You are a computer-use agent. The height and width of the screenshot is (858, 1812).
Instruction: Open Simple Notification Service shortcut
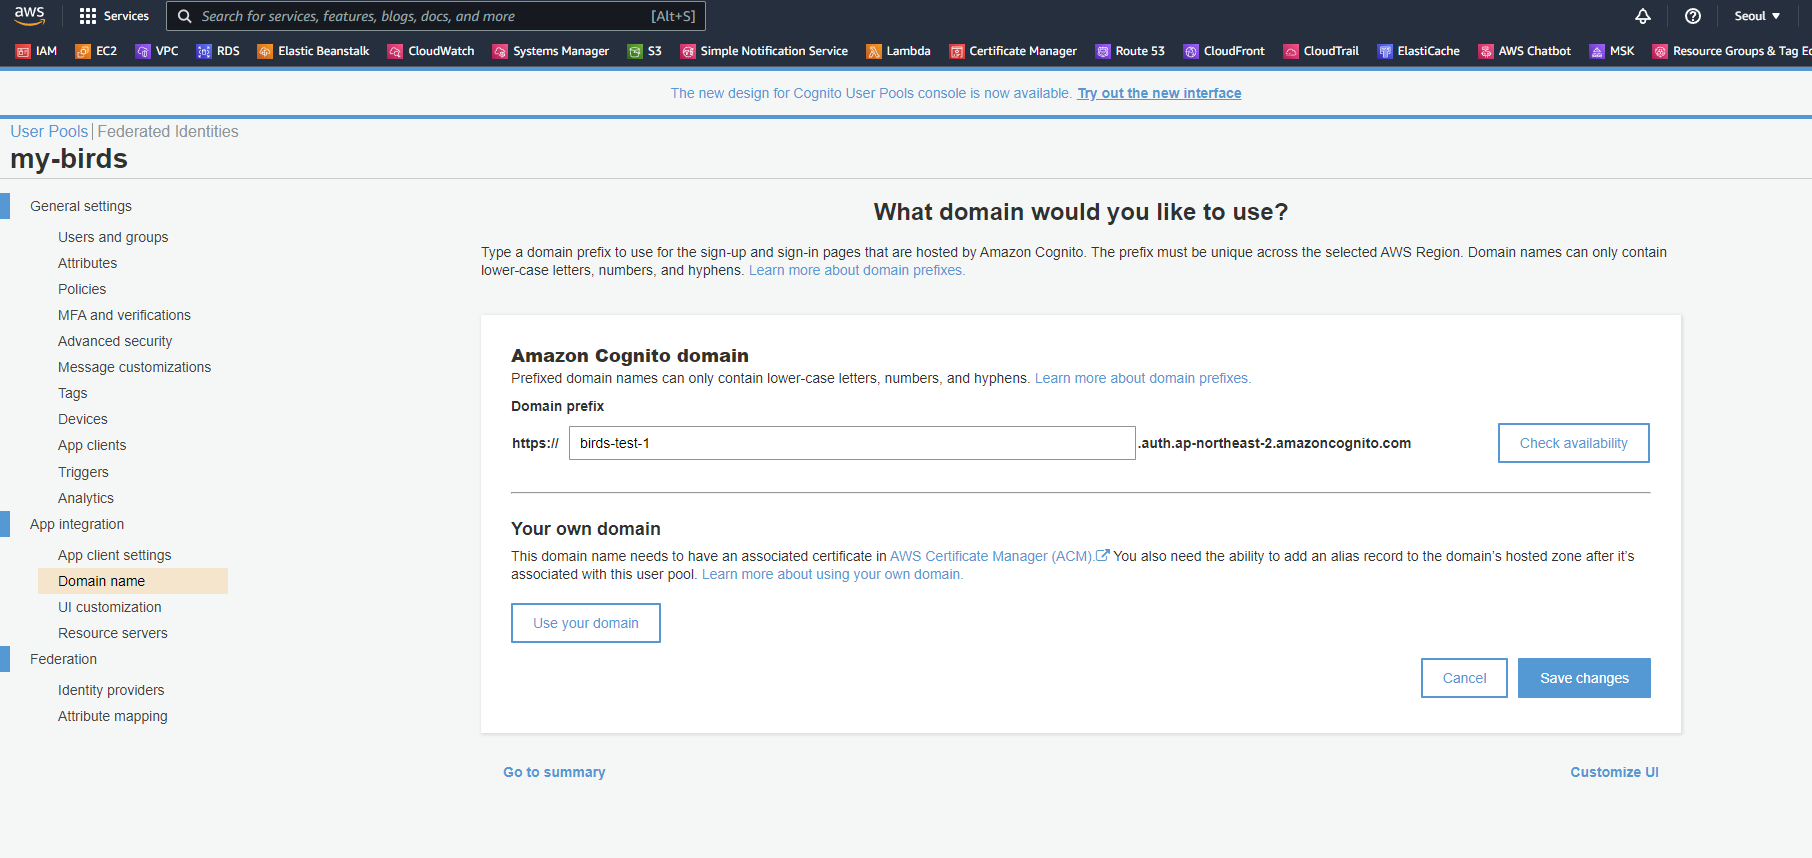tap(764, 51)
